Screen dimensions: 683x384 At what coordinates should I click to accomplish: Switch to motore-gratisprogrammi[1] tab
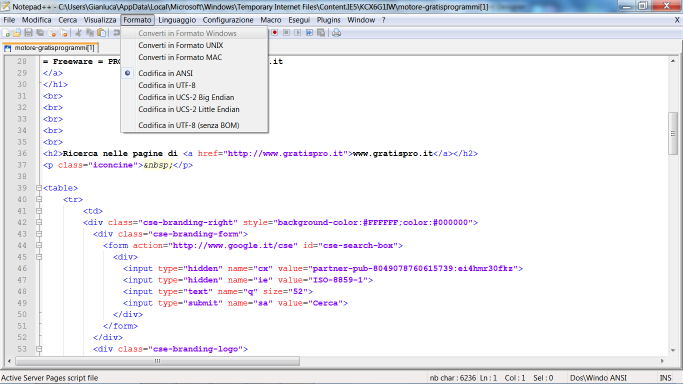pyautogui.click(x=50, y=48)
